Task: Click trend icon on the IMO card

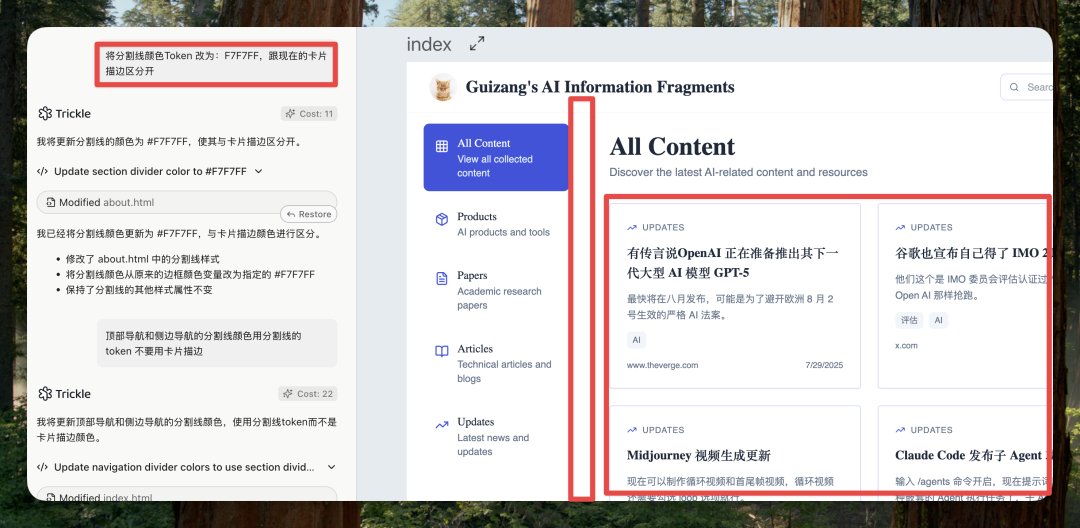Action: click(900, 227)
